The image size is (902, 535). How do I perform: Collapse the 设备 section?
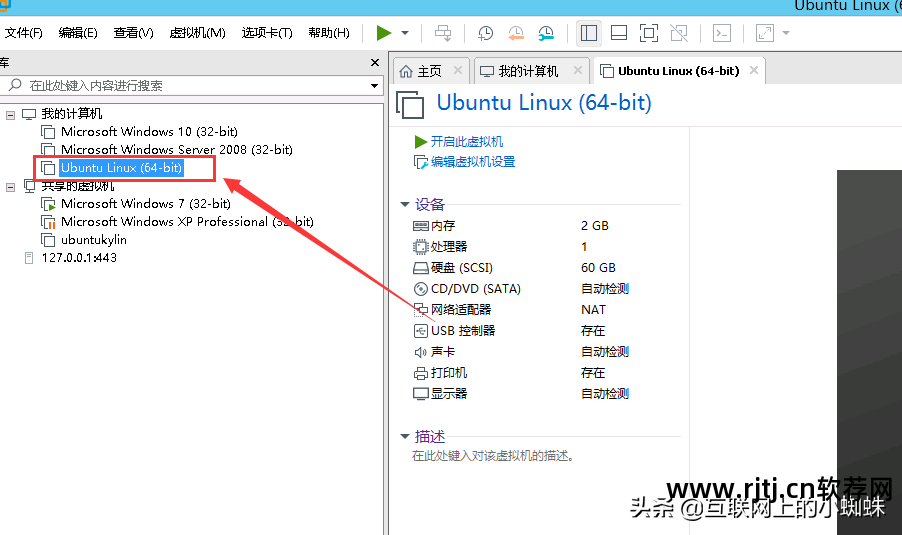[x=404, y=204]
